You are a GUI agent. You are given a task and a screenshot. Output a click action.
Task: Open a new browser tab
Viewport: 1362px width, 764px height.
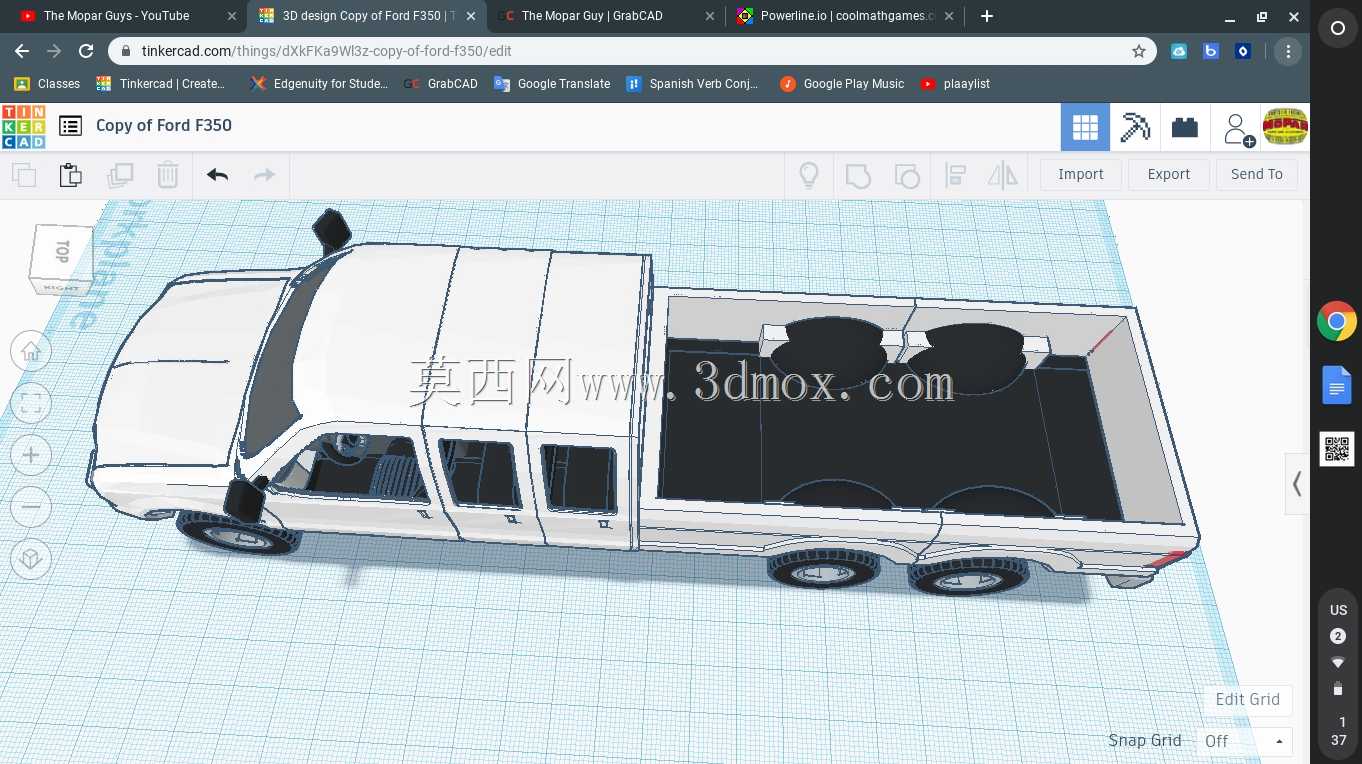click(x=987, y=16)
